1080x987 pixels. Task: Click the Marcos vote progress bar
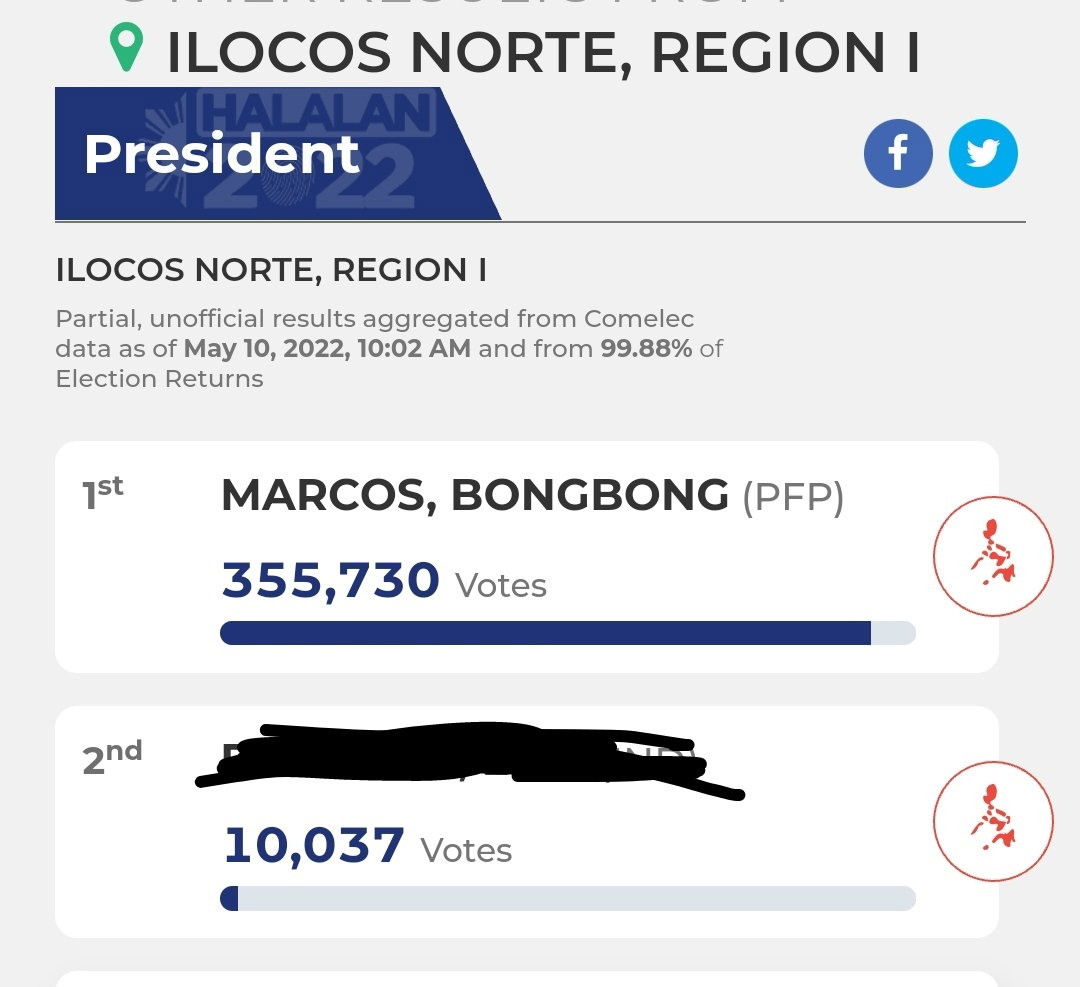click(568, 633)
